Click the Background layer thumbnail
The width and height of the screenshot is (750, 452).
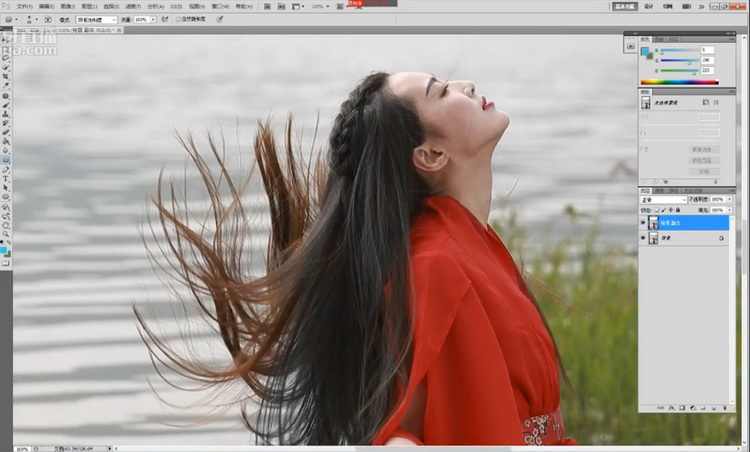[x=655, y=239]
